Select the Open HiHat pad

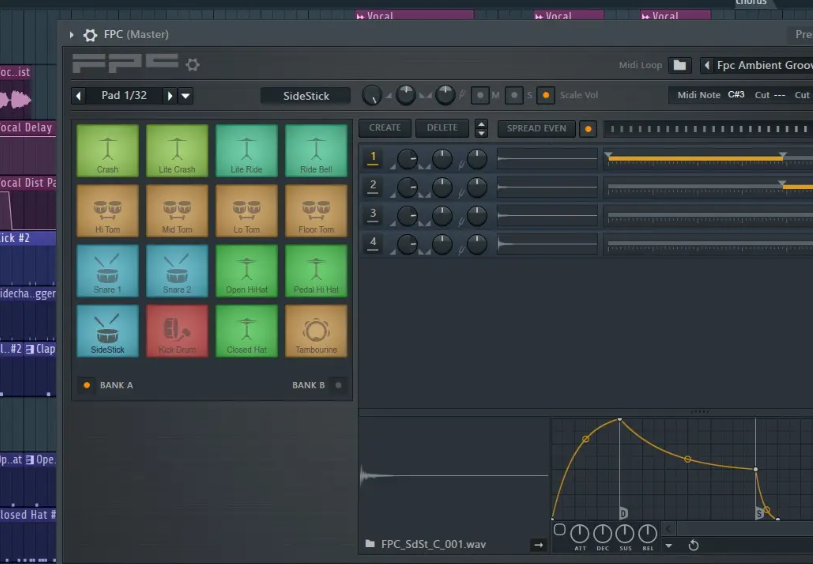point(246,271)
